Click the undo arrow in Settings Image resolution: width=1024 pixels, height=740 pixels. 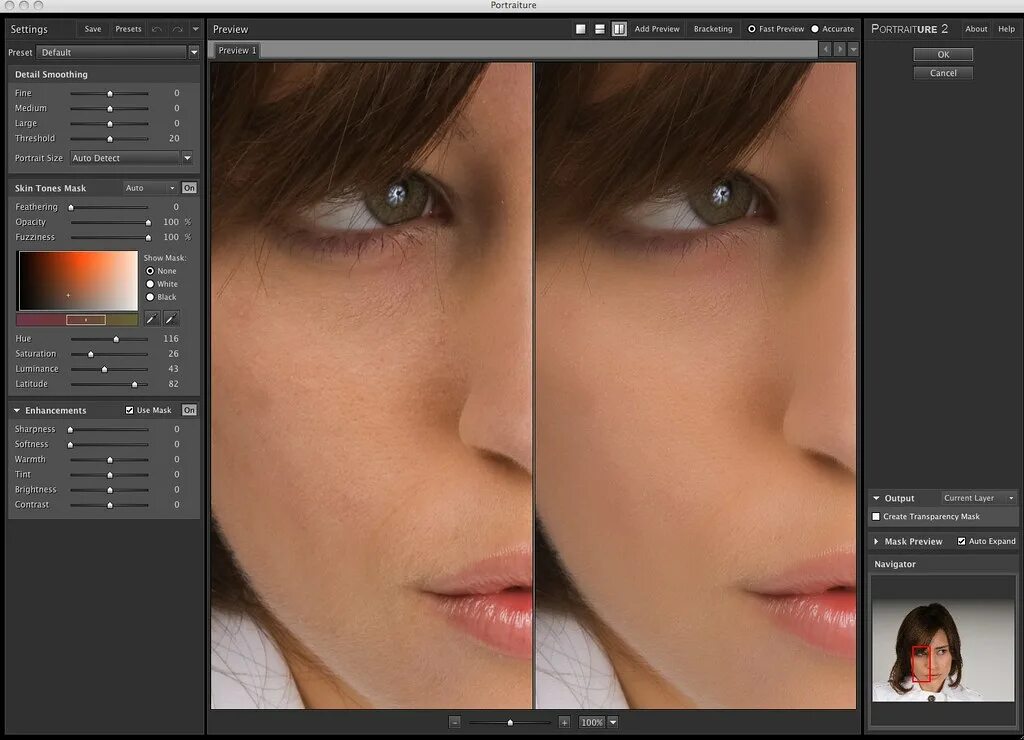(157, 29)
